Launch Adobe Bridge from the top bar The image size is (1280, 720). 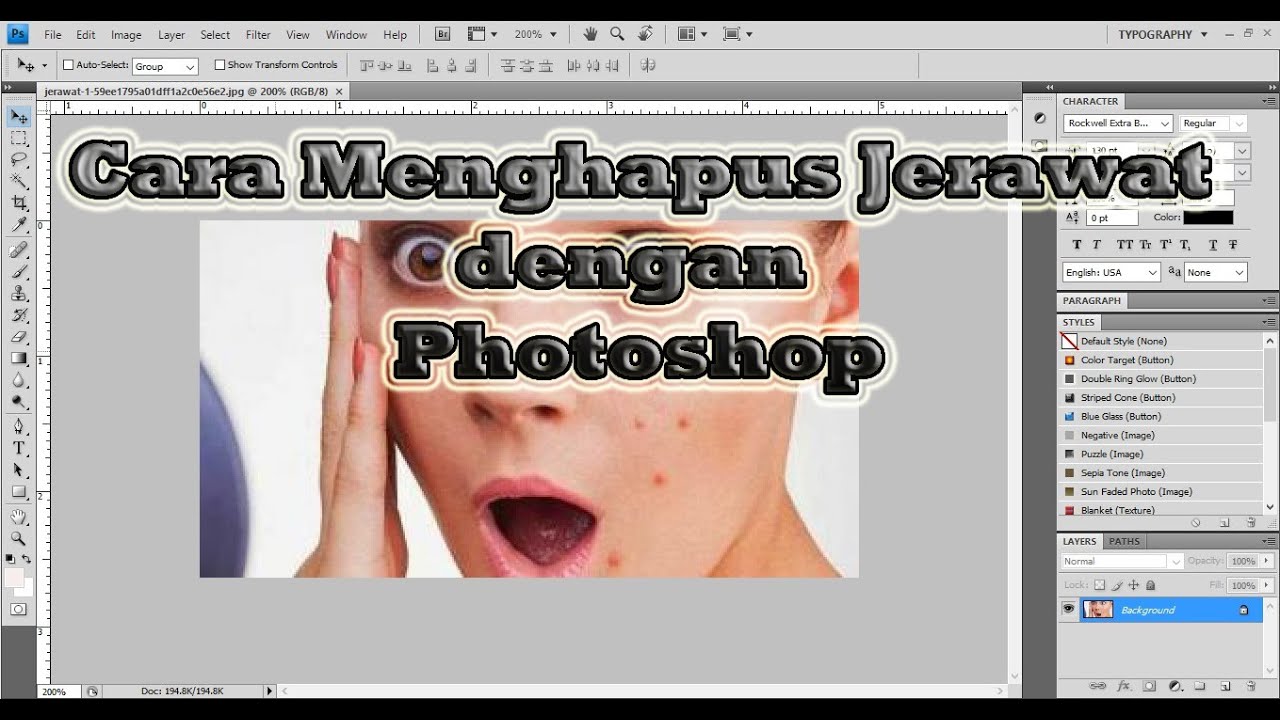(x=443, y=34)
